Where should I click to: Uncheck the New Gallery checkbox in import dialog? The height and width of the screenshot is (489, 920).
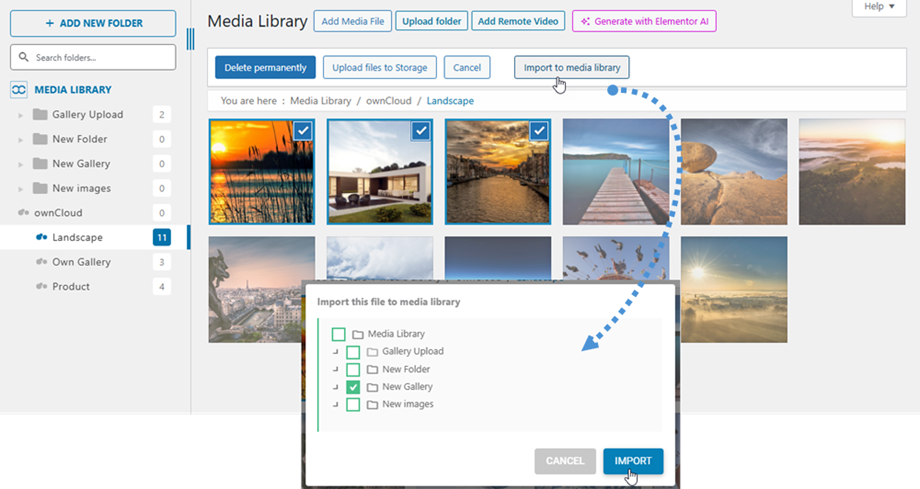[353, 387]
